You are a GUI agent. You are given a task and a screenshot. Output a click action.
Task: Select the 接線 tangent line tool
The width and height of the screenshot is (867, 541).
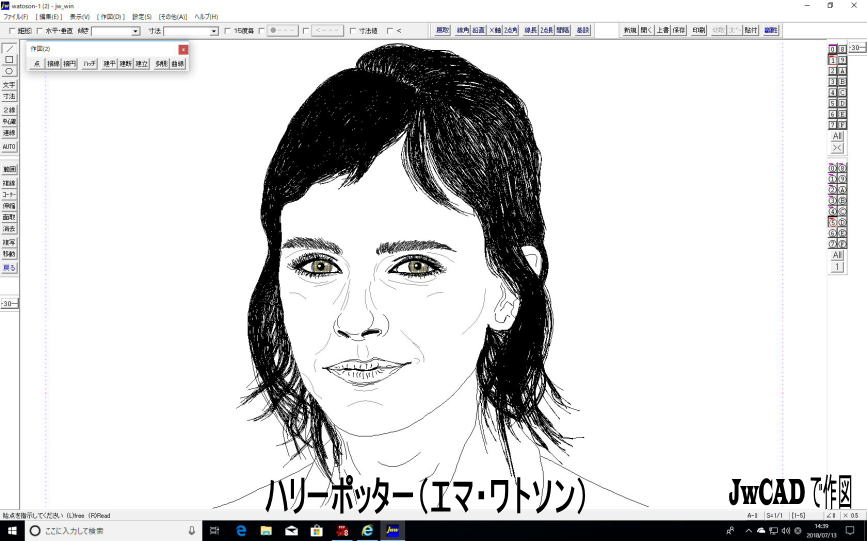(x=53, y=64)
